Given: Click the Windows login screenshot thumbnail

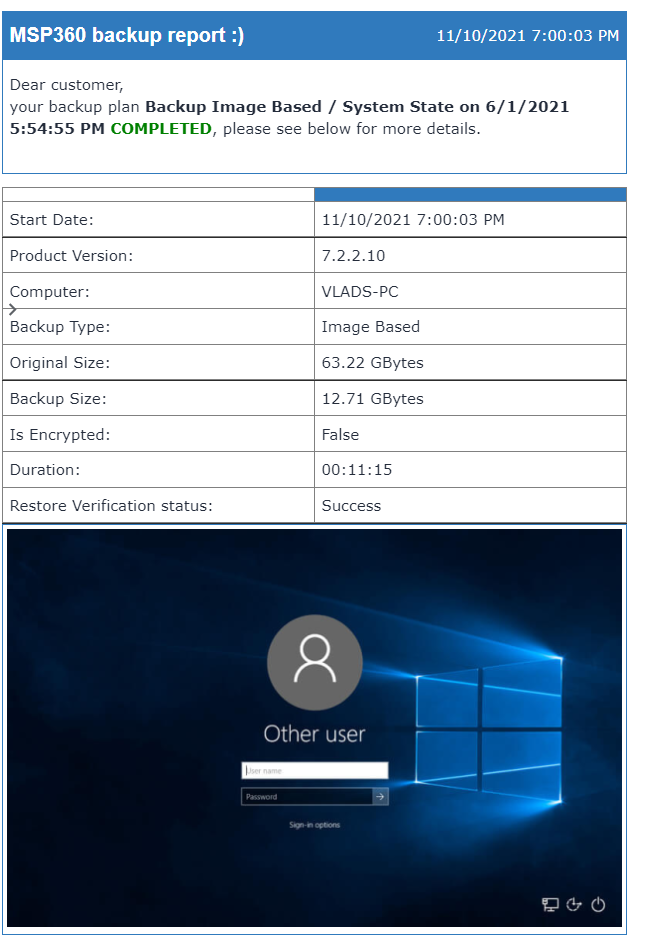Looking at the screenshot, I should (314, 727).
